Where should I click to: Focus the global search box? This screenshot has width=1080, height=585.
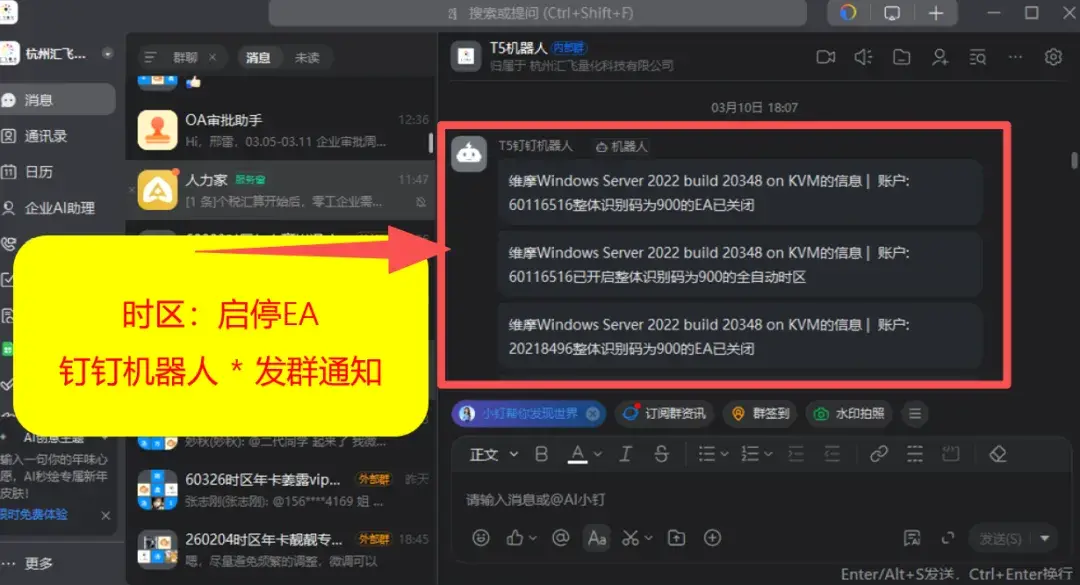click(x=538, y=13)
